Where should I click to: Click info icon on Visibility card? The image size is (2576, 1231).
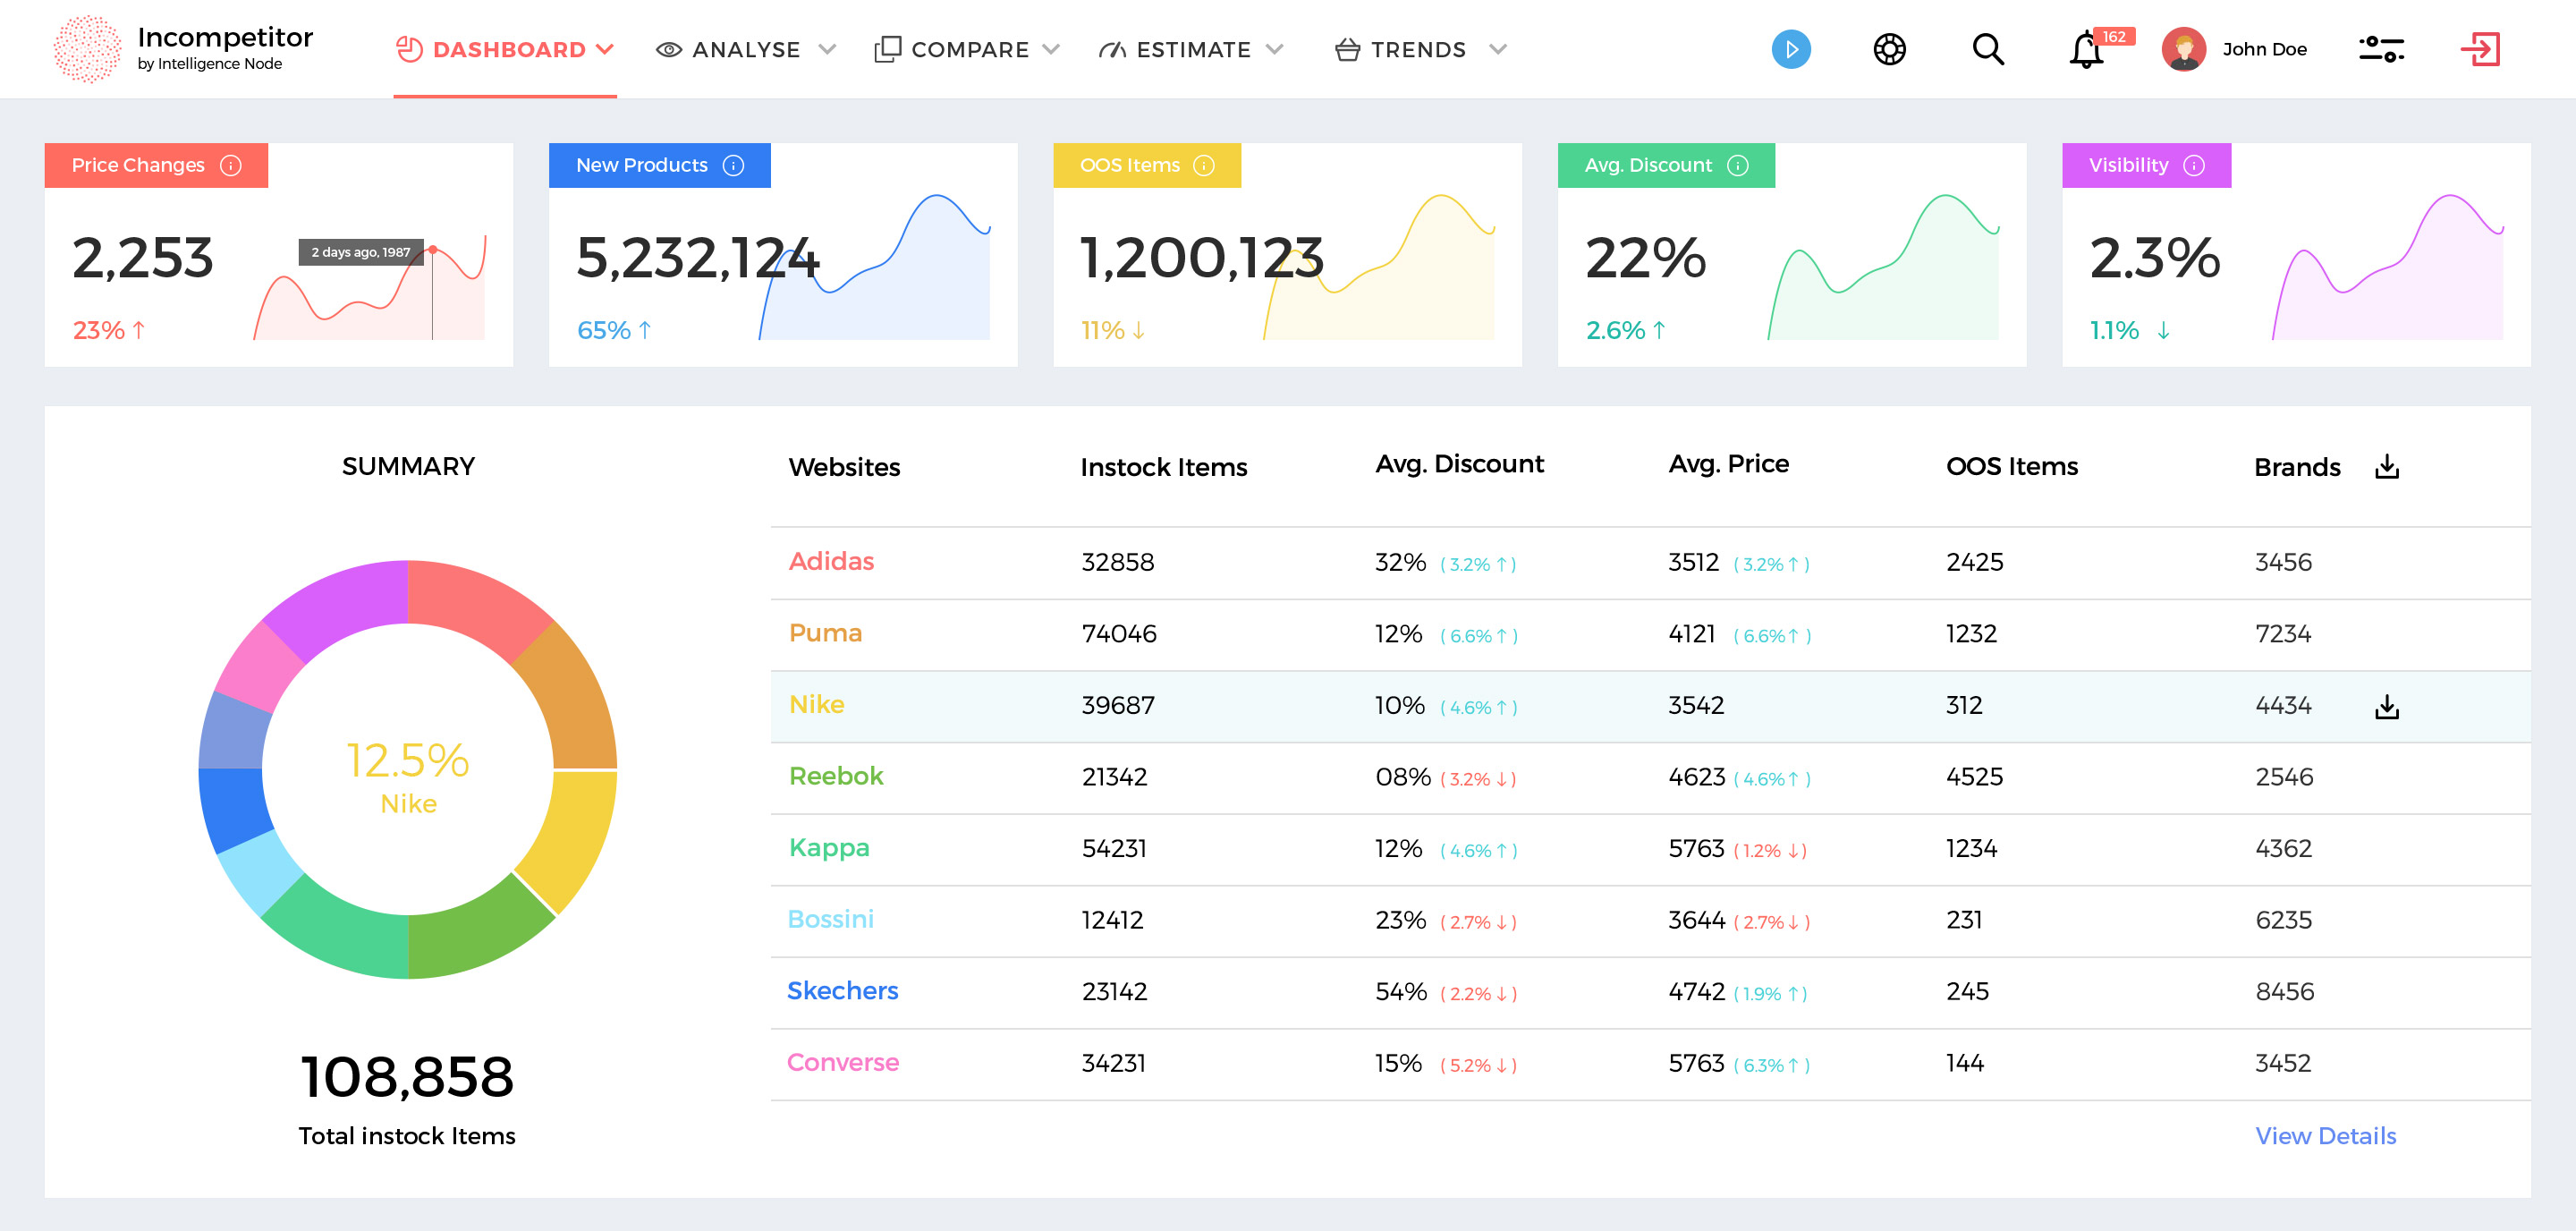2193,165
